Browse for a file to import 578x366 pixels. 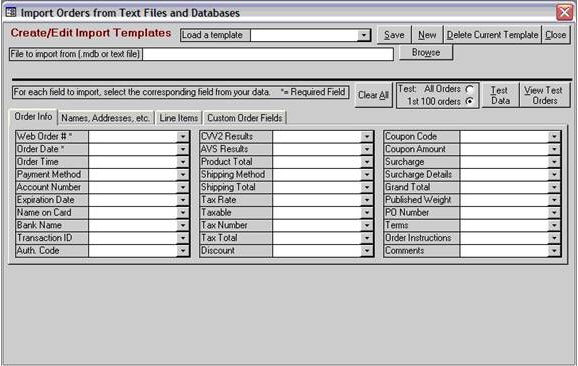coord(426,53)
